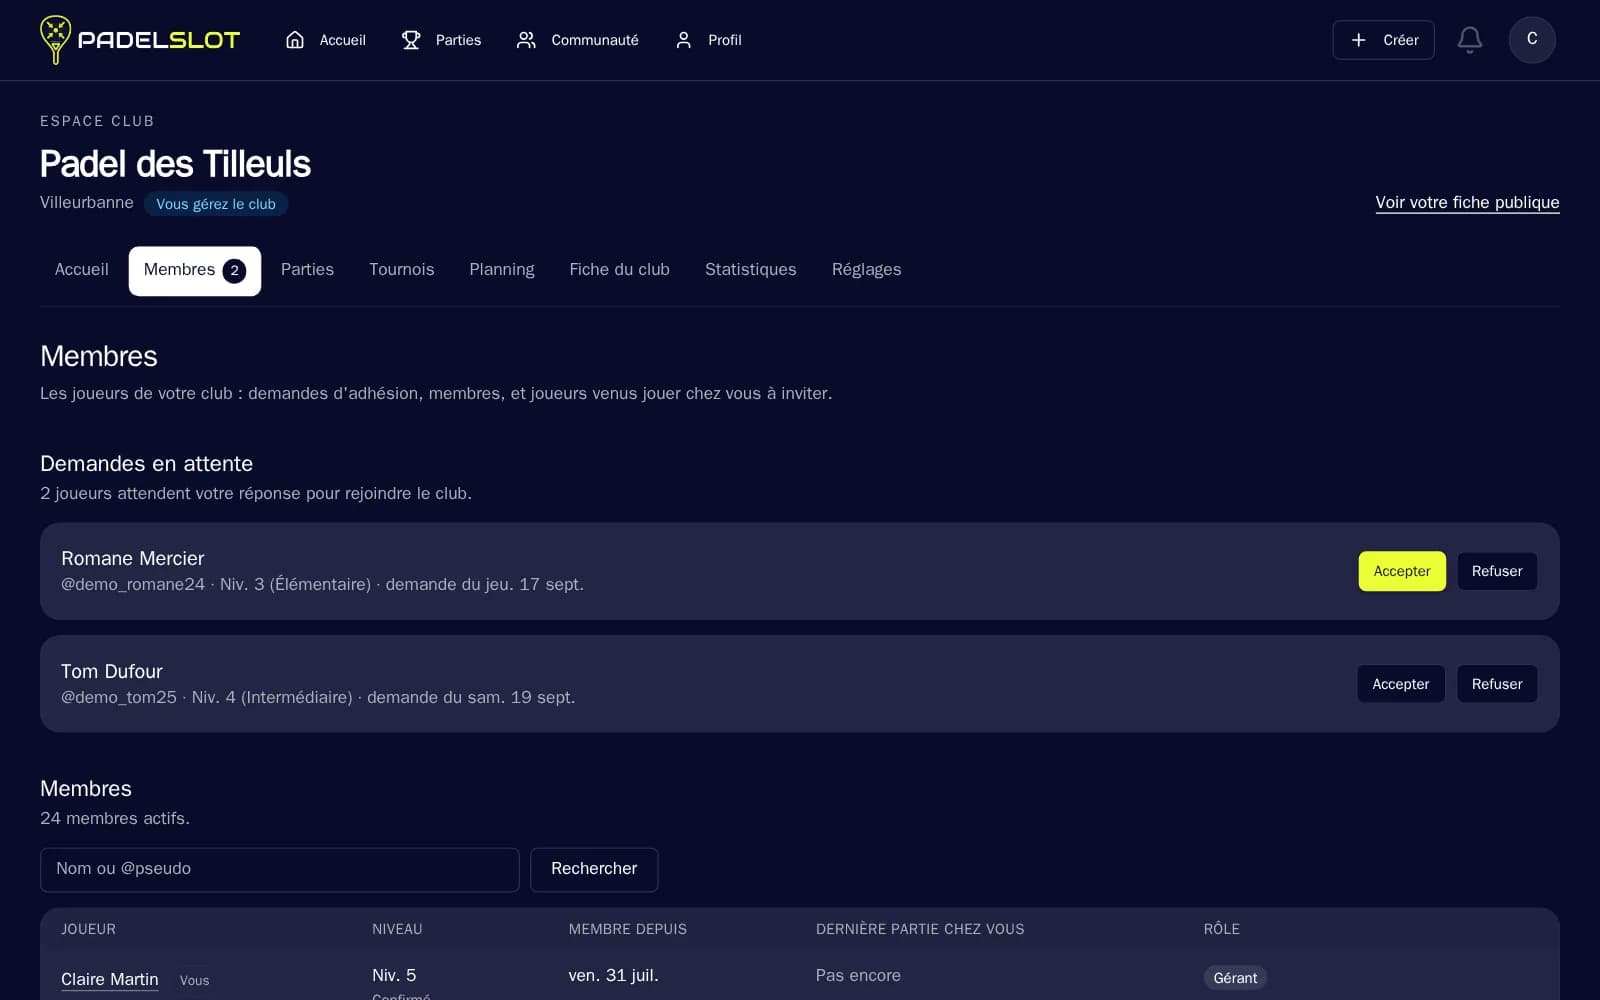1600x1000 pixels.
Task: Go to Fiche du club tab
Action: 619,270
